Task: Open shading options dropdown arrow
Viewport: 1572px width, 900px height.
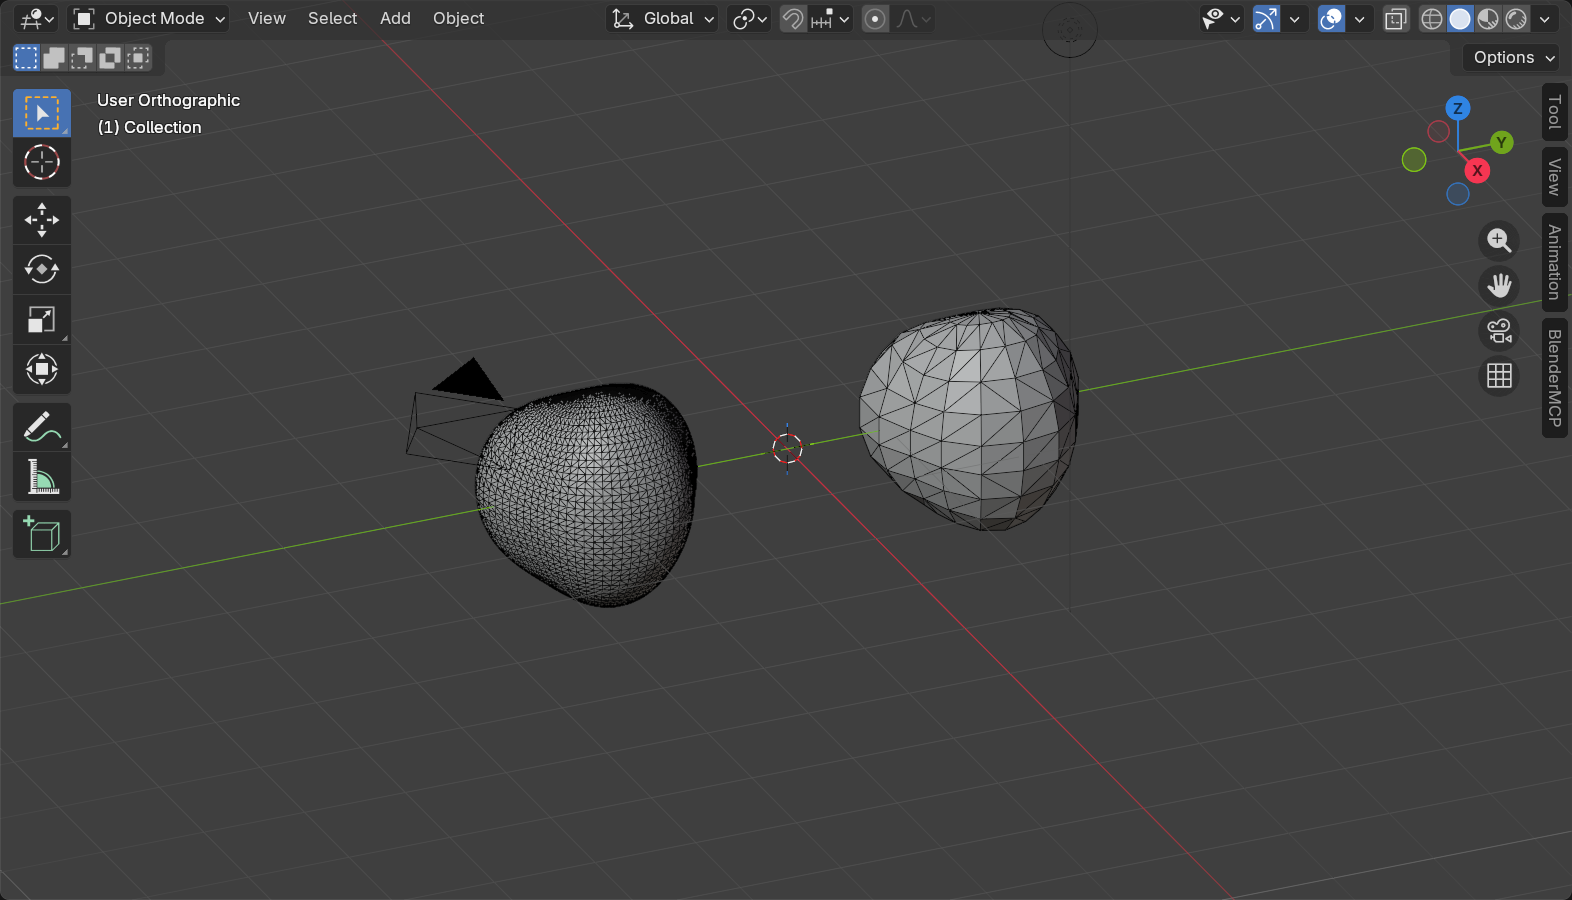Action: (1545, 19)
